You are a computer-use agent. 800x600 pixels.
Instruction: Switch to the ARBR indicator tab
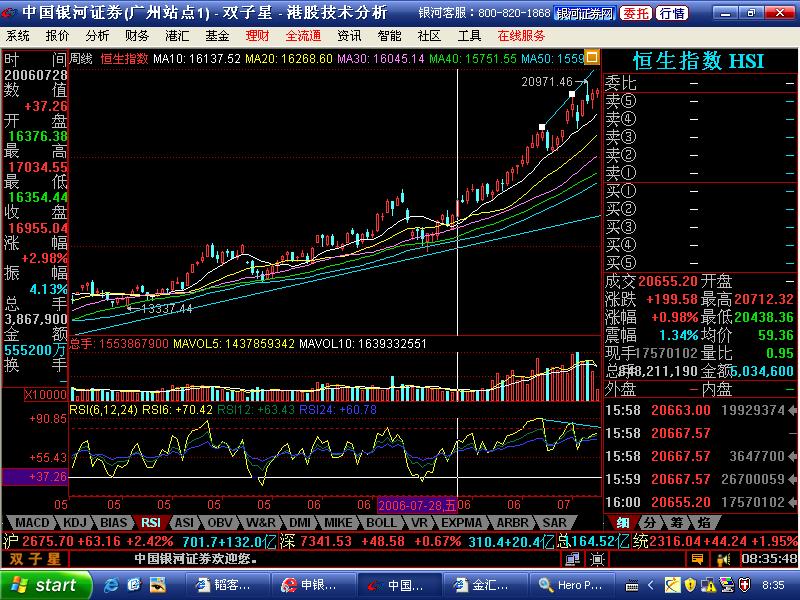512,522
